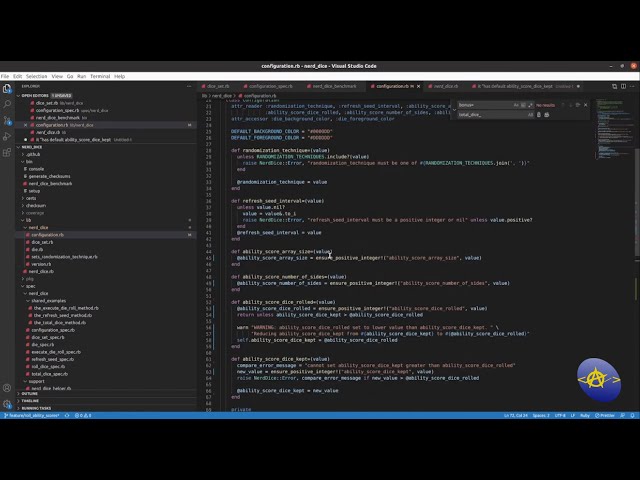Open the Source Control view

(7, 120)
